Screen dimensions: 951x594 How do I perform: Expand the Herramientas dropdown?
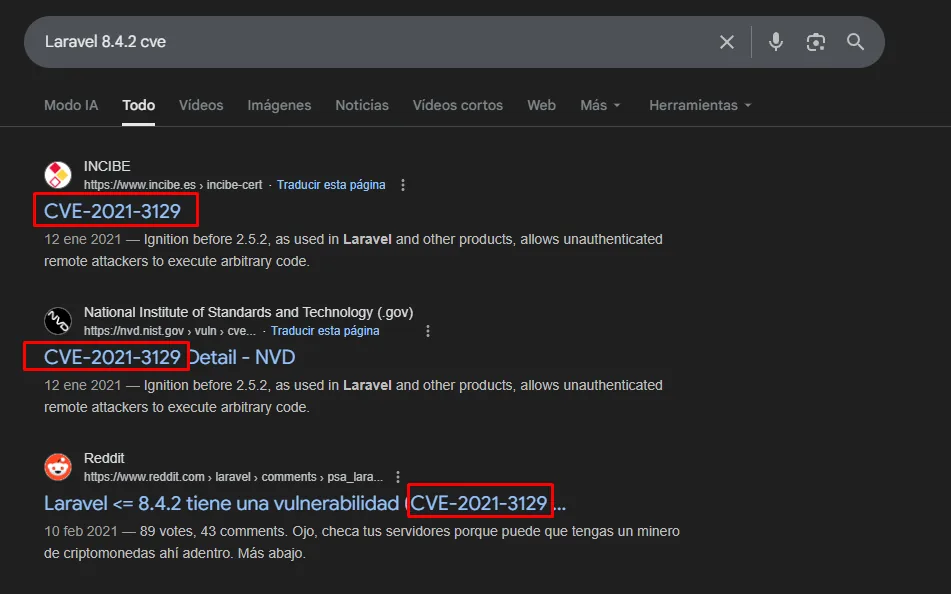point(700,105)
